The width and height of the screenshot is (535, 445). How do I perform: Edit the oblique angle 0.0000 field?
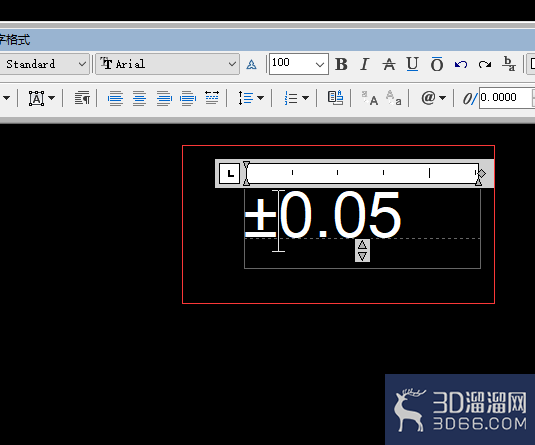coord(507,98)
